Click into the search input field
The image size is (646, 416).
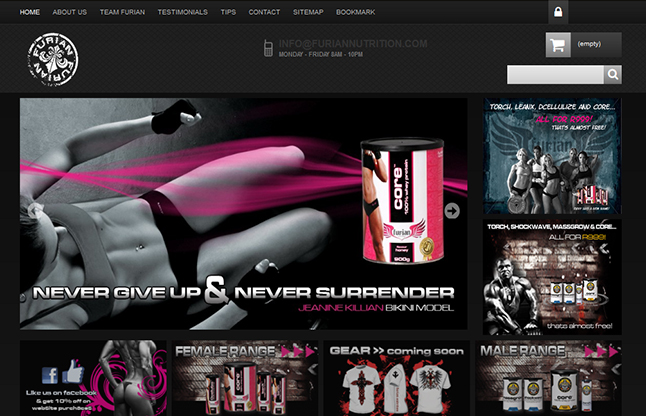pos(555,74)
